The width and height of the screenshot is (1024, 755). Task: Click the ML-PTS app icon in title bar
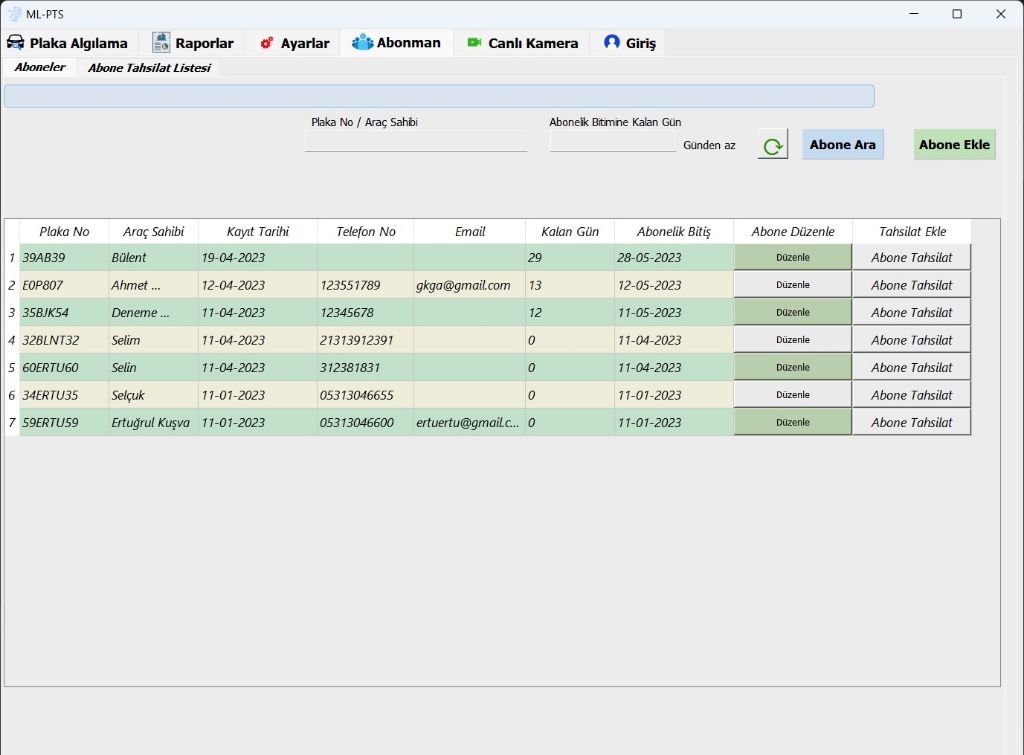(14, 14)
